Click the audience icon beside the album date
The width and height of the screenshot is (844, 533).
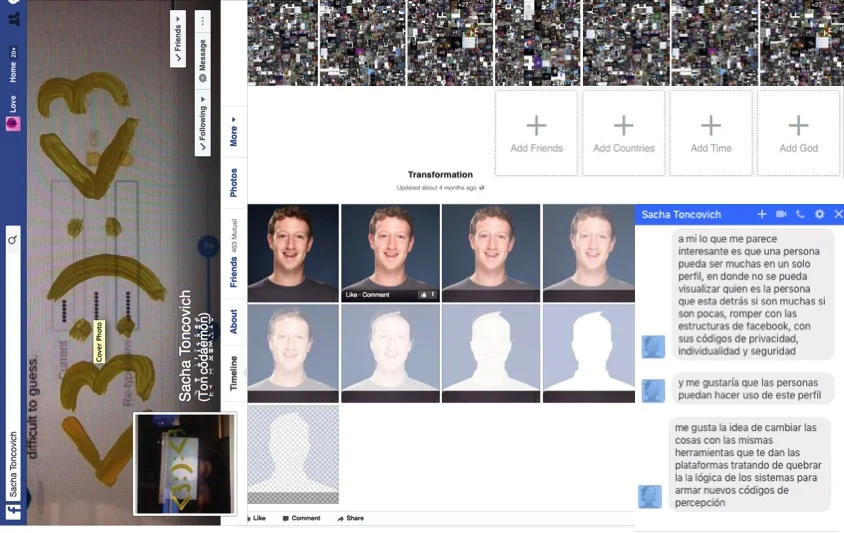tap(482, 188)
